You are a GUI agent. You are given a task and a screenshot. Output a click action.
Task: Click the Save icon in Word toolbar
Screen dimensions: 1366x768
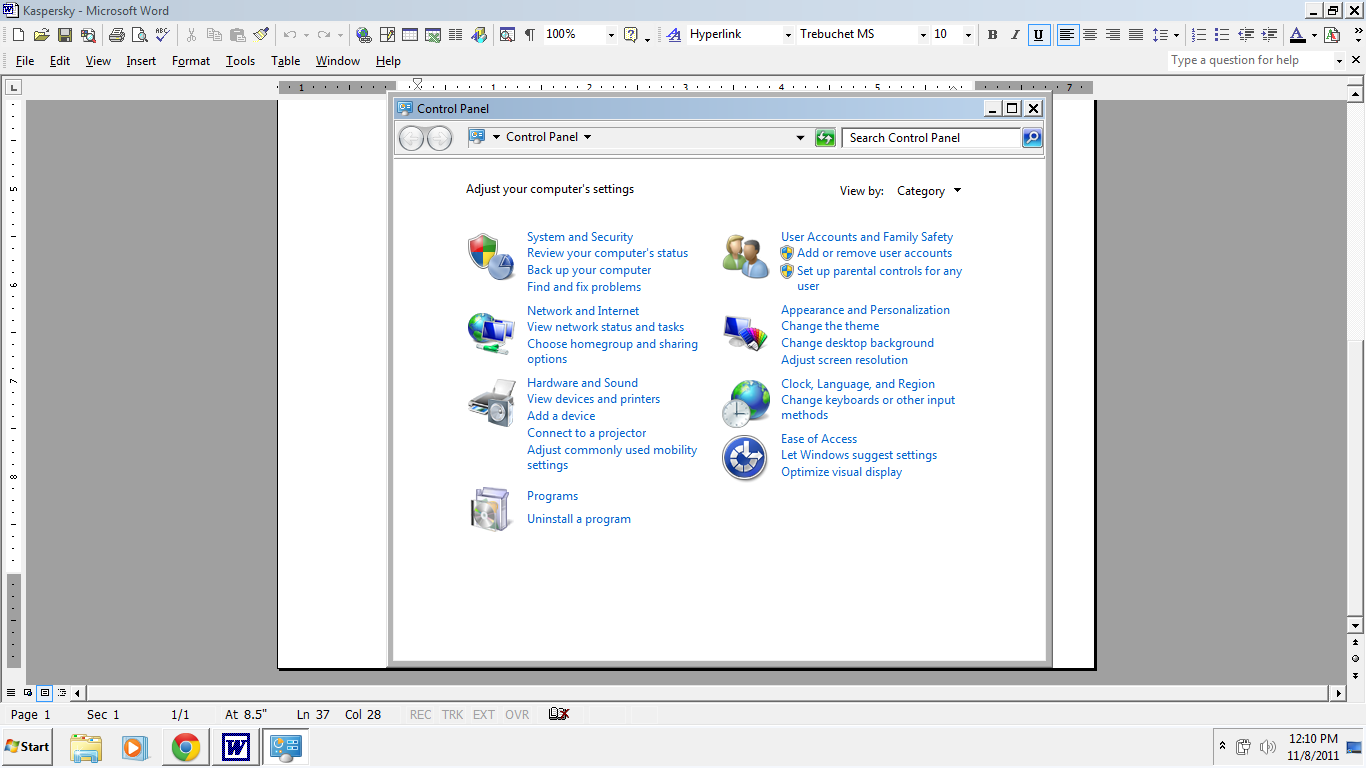pyautogui.click(x=64, y=35)
